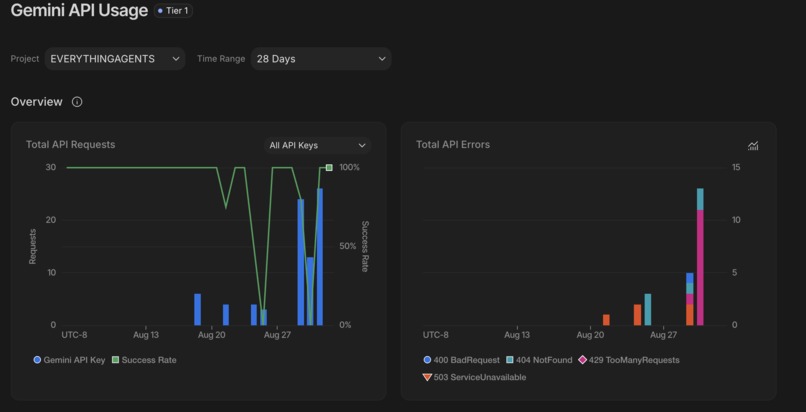This screenshot has height=412, width=806.
Task: Toggle the Success Rate legend entry
Action: (x=144, y=360)
